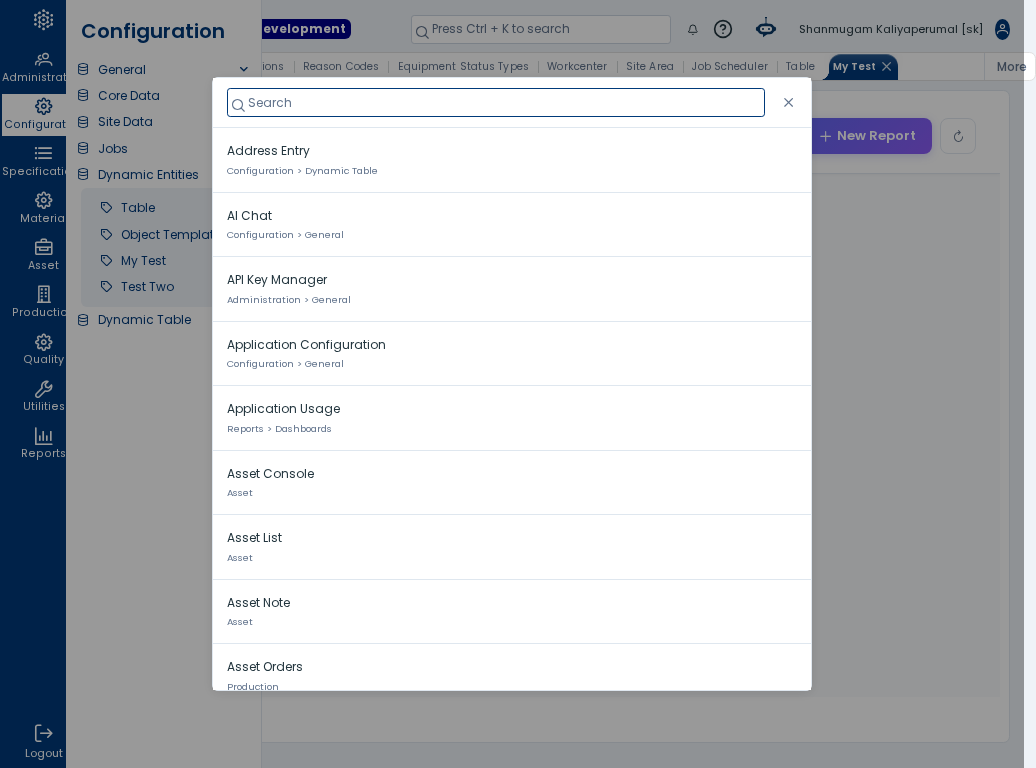
Task: Click the Logout icon
Action: click(44, 733)
